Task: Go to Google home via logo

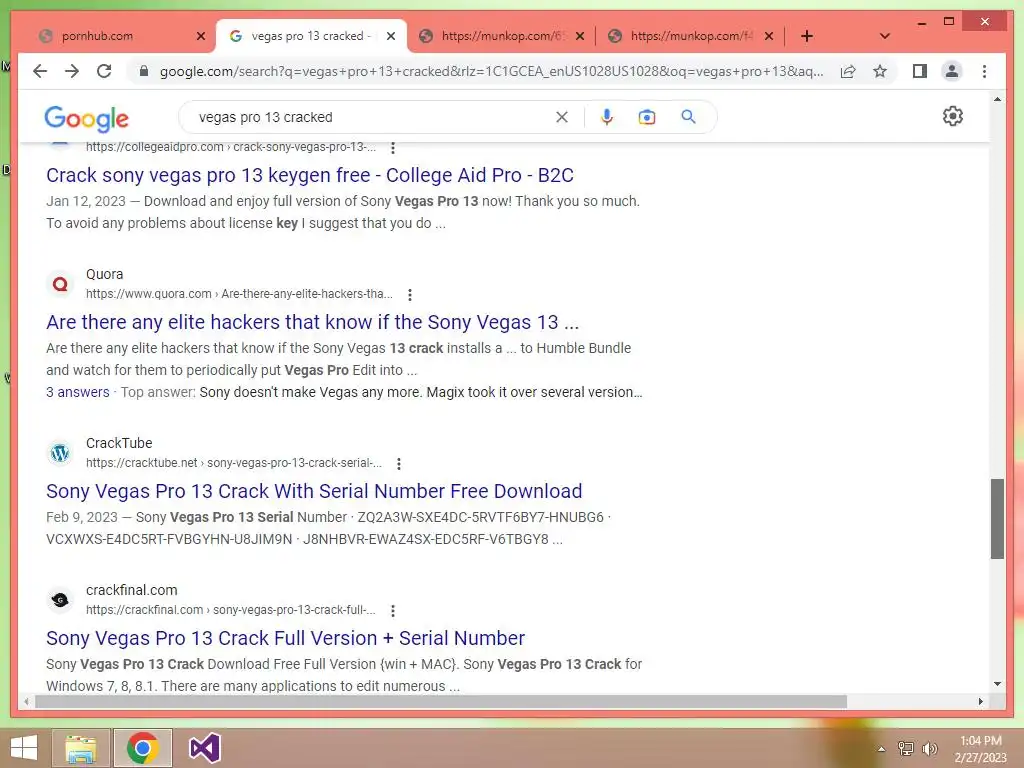Action: click(86, 118)
